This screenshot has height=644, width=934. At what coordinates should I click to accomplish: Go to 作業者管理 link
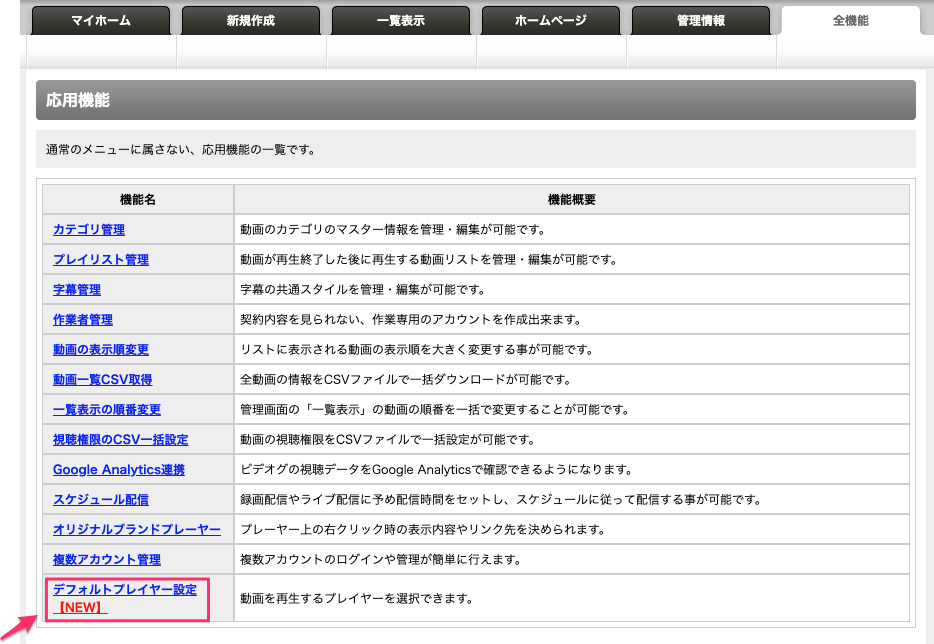point(83,320)
